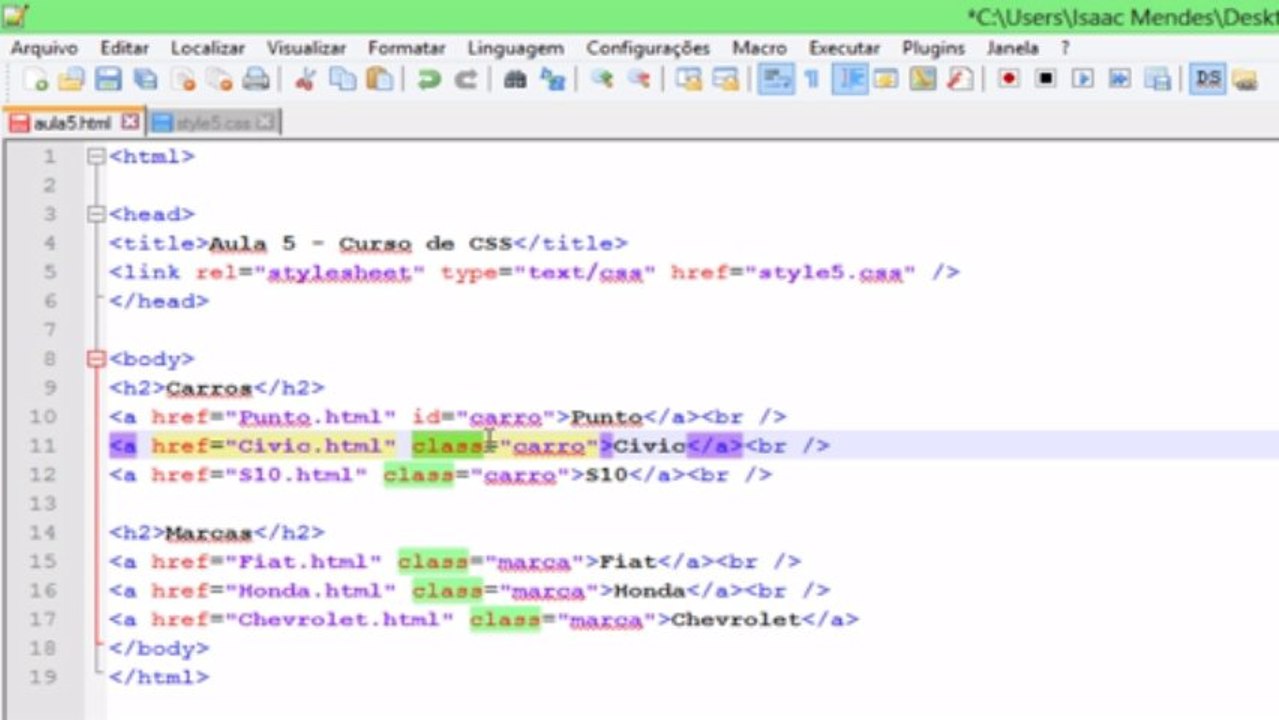Image resolution: width=1279 pixels, height=720 pixels.
Task: Click the 'Marcas' heading text
Action: point(209,533)
